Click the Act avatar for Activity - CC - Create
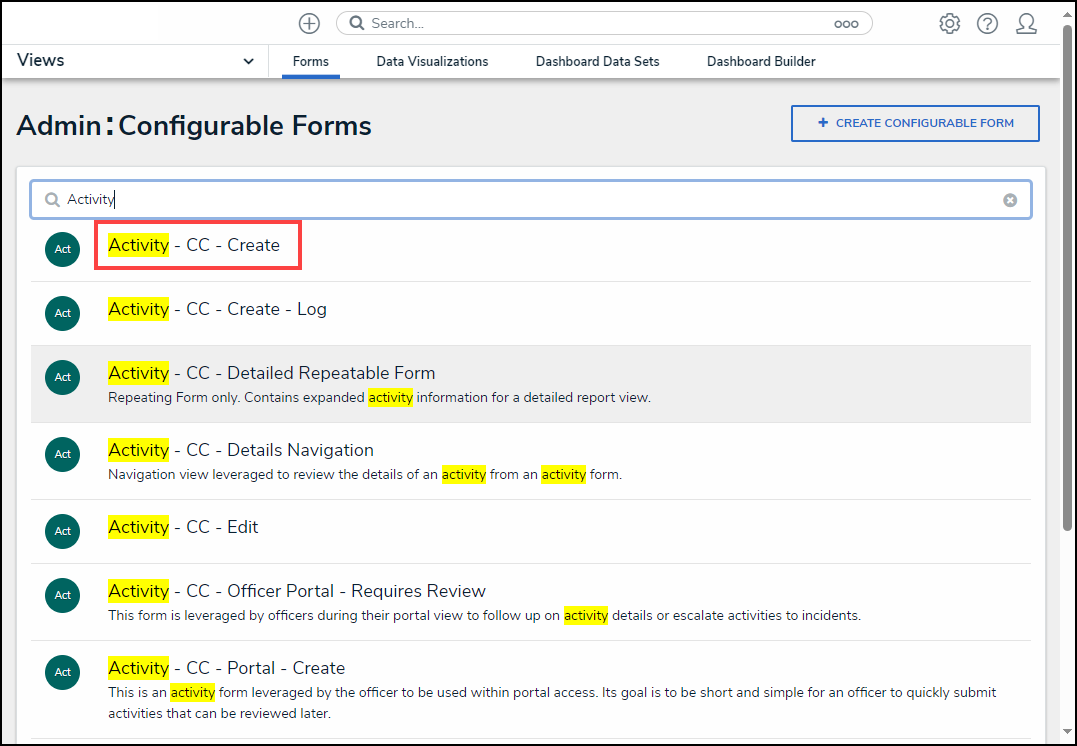 [x=62, y=249]
